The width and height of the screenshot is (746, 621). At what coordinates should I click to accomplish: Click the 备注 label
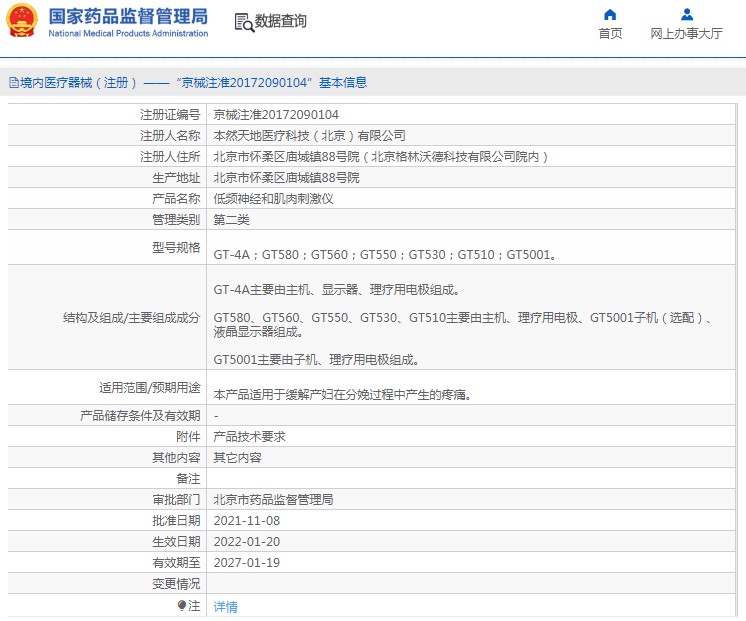point(188,478)
